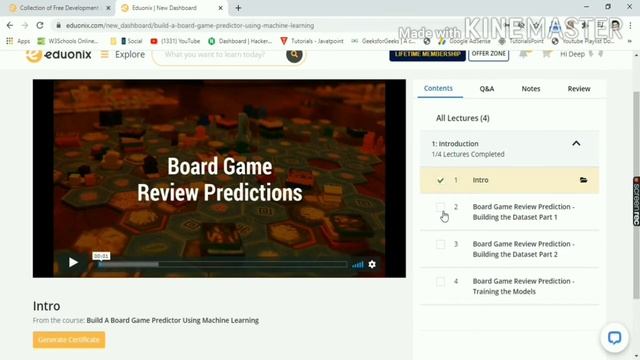This screenshot has width=640, height=360.
Task: Open the YouTube bookmark
Action: 175,41
